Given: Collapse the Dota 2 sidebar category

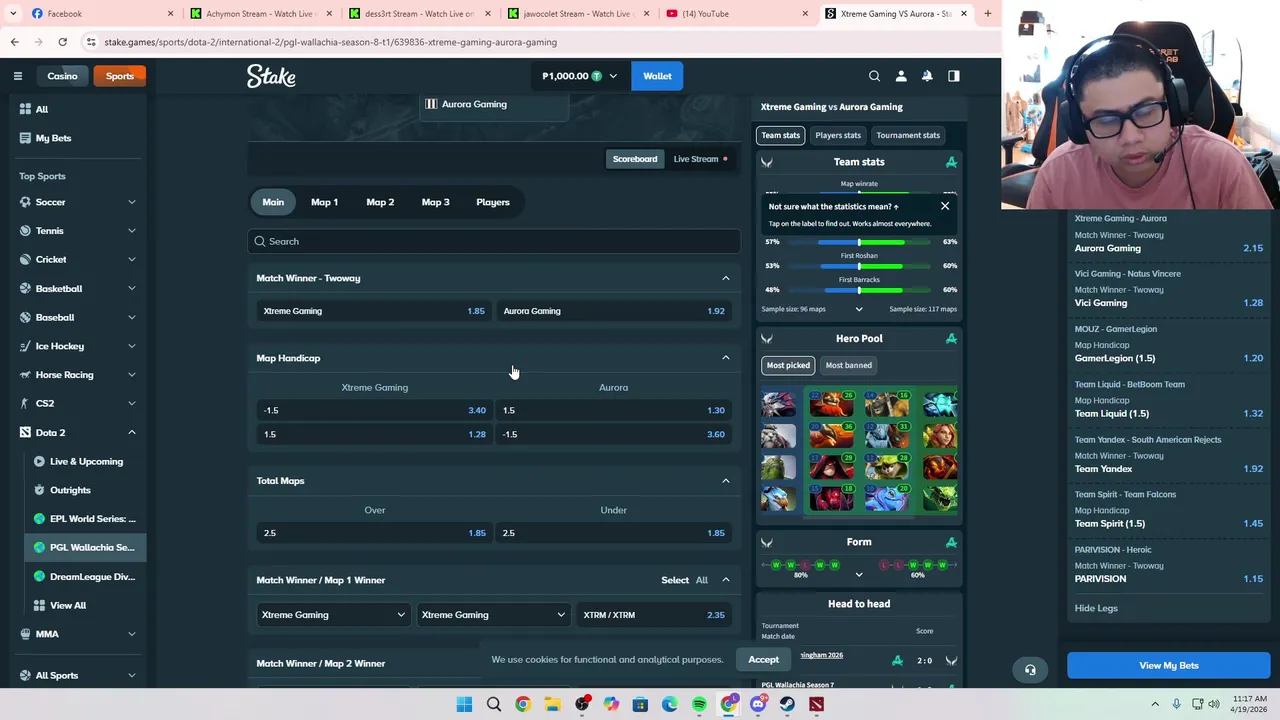Looking at the screenshot, I should pos(131,432).
